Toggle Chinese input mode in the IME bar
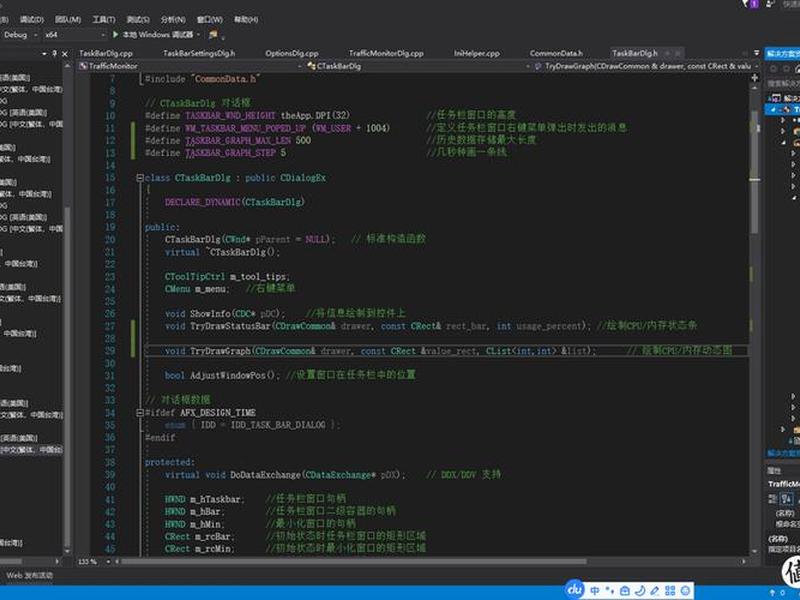Screen dimensions: 800x600 [x=595, y=591]
